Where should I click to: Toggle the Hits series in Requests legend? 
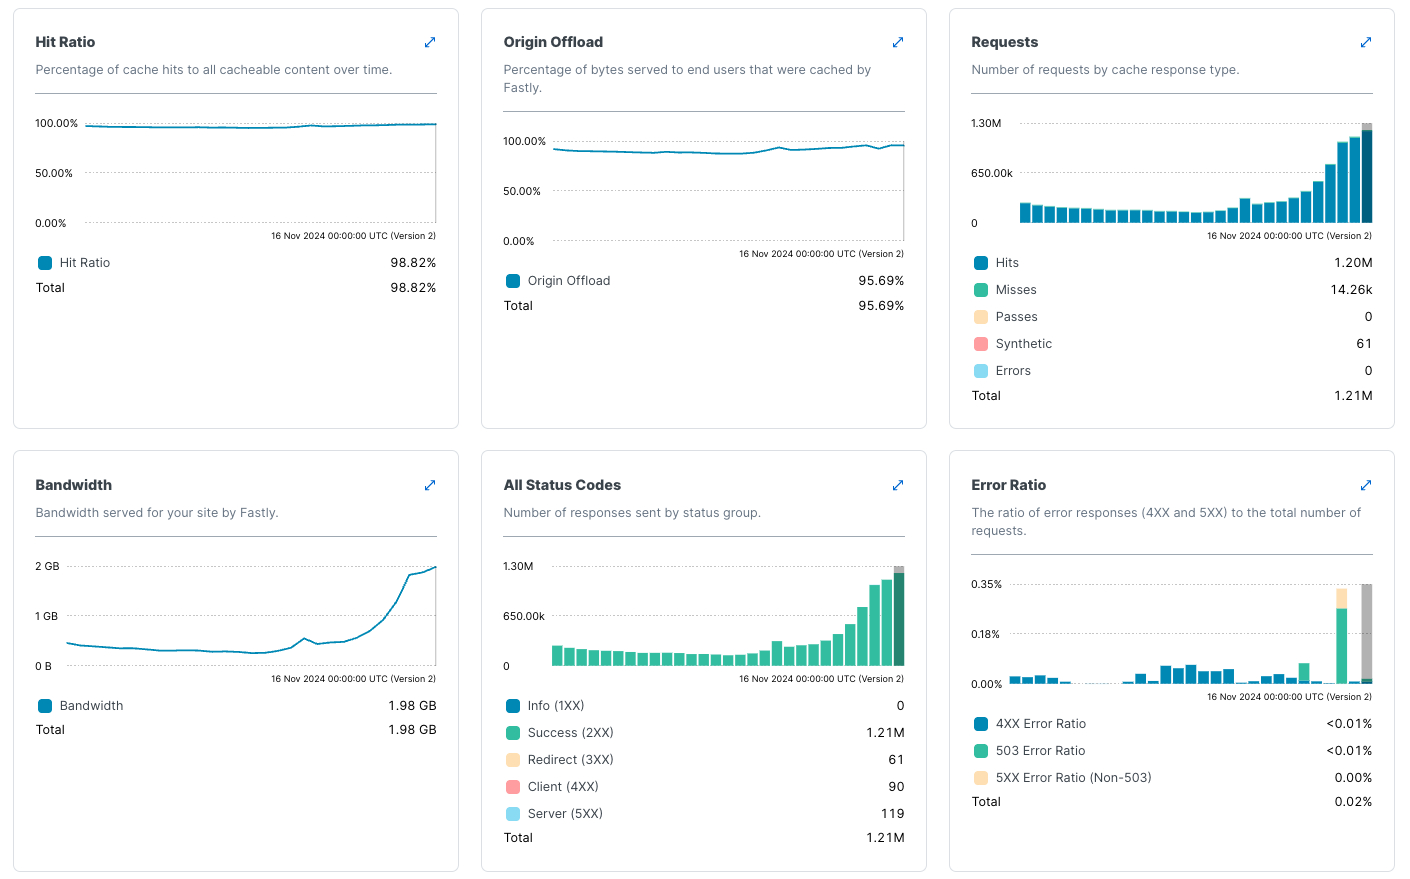[981, 263]
